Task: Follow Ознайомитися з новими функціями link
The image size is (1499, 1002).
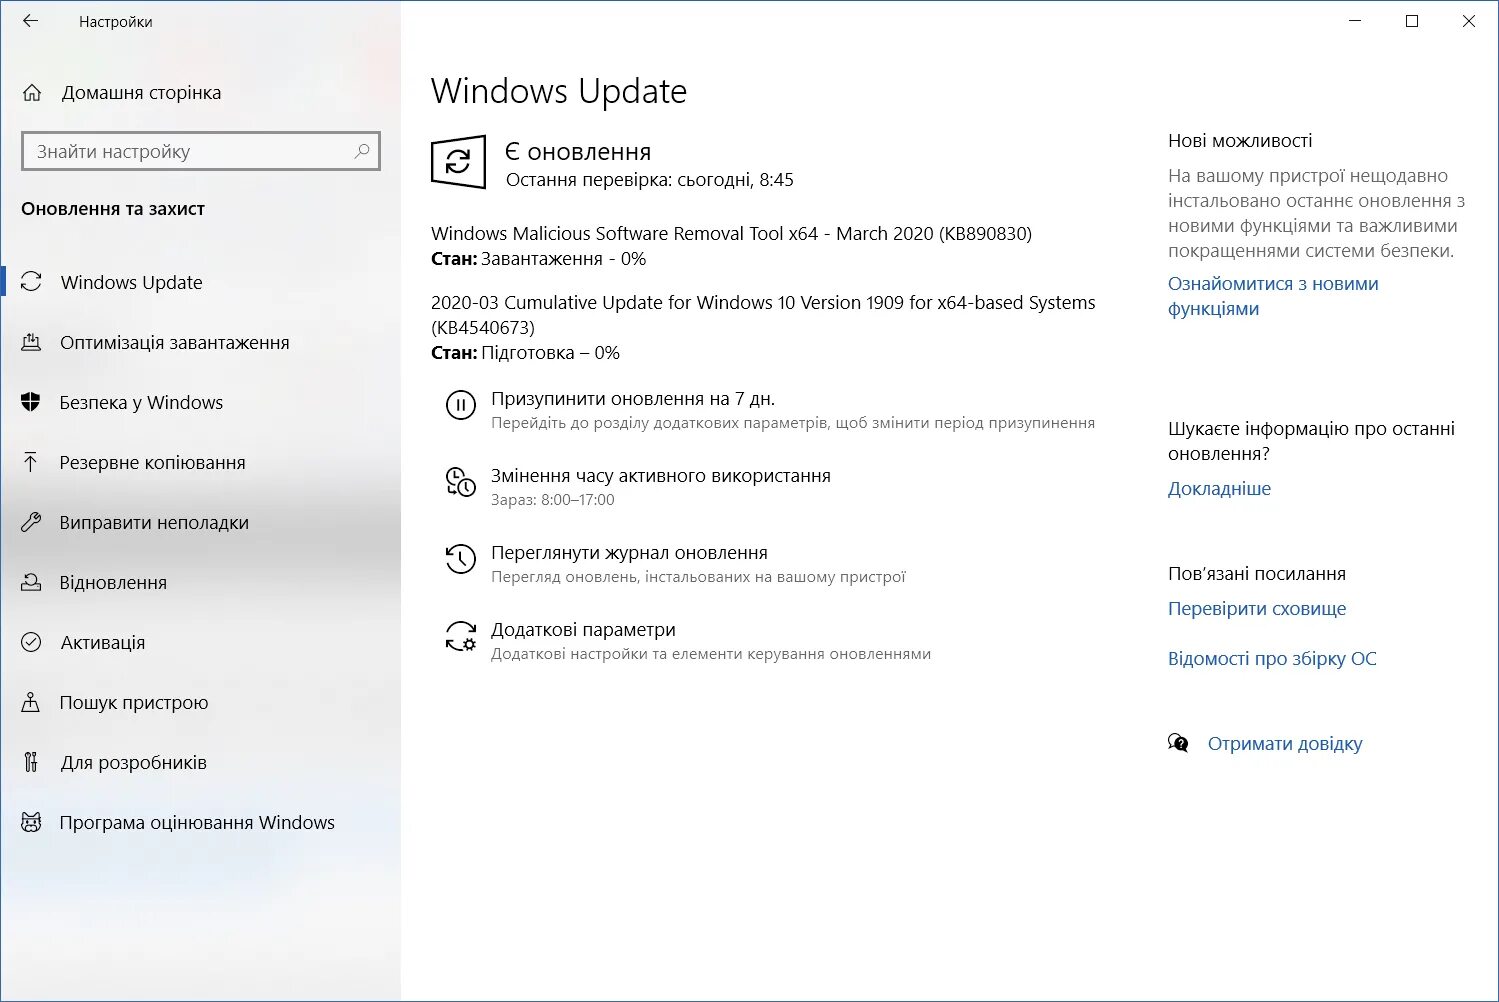Action: [x=1273, y=296]
